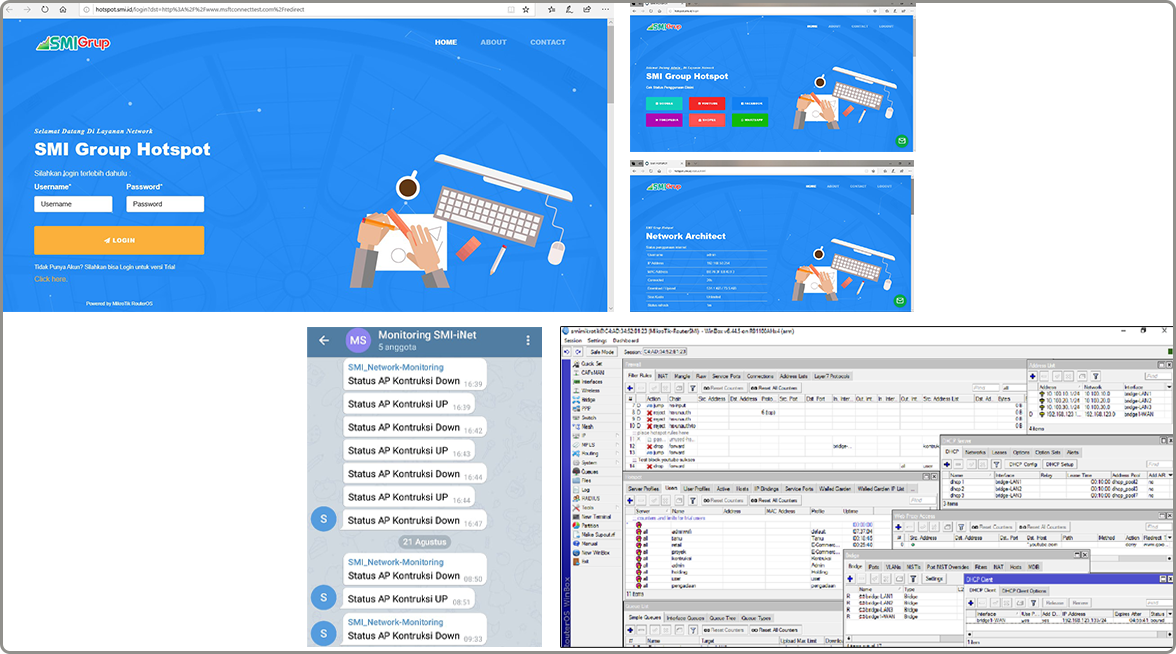1176x654 pixels.
Task: Open HOME in the large hotspot page
Action: 446,42
